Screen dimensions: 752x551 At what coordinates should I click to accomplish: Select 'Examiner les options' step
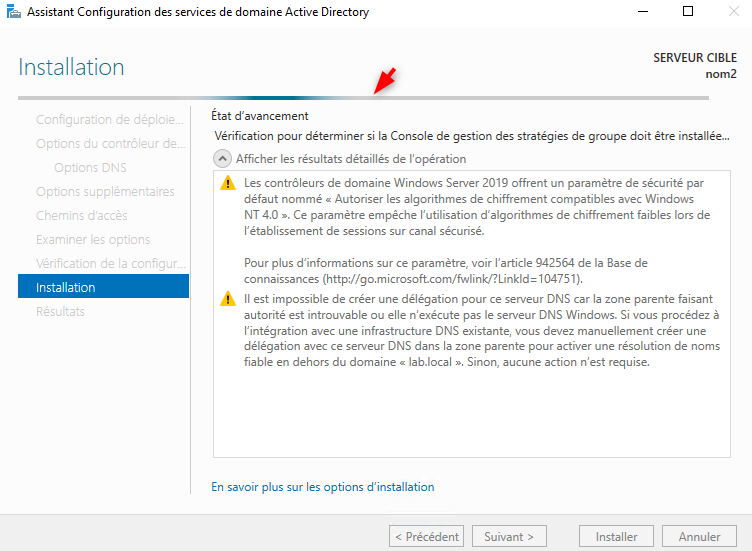[x=93, y=239]
